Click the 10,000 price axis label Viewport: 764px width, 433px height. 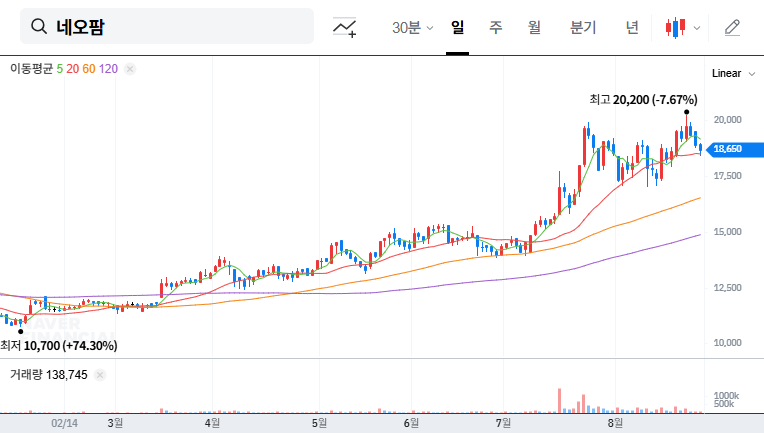pyautogui.click(x=727, y=343)
